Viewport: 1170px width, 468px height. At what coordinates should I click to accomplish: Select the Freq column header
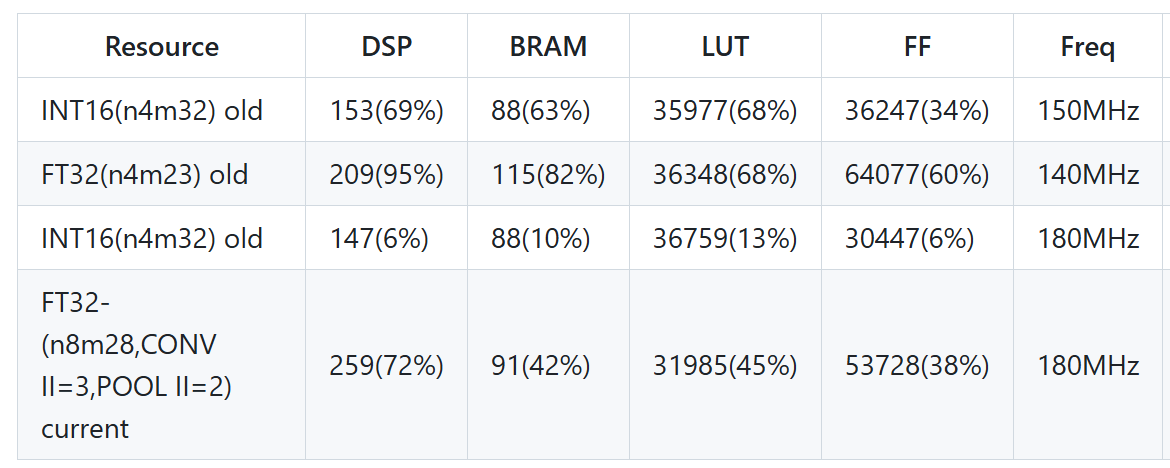[1088, 46]
